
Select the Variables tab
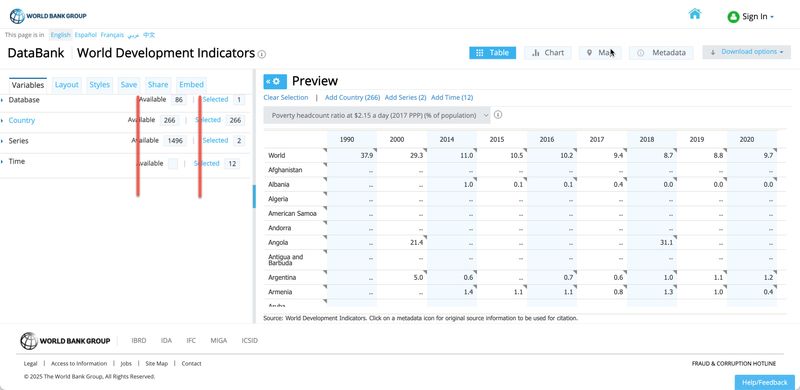pos(28,85)
